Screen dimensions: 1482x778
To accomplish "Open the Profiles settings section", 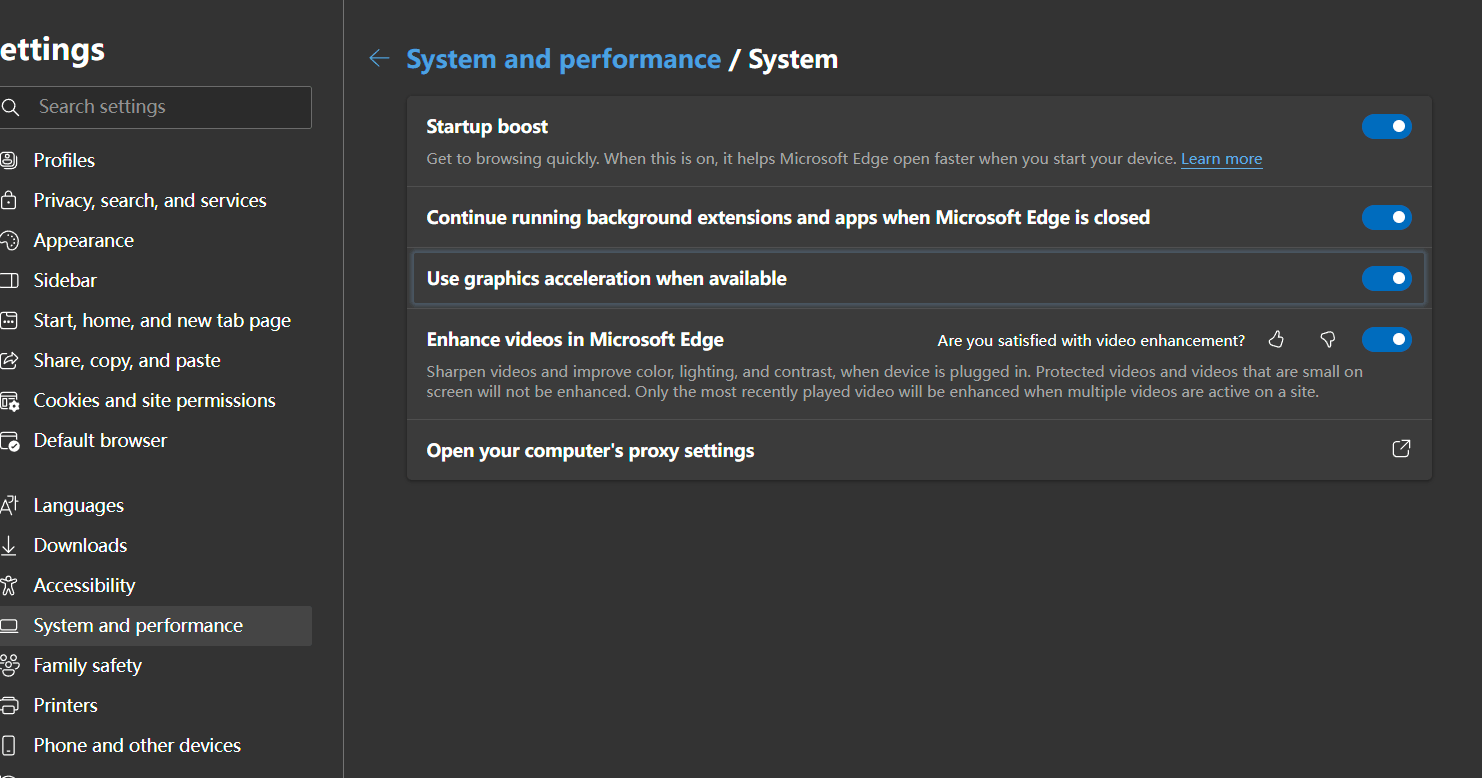I will [64, 161].
